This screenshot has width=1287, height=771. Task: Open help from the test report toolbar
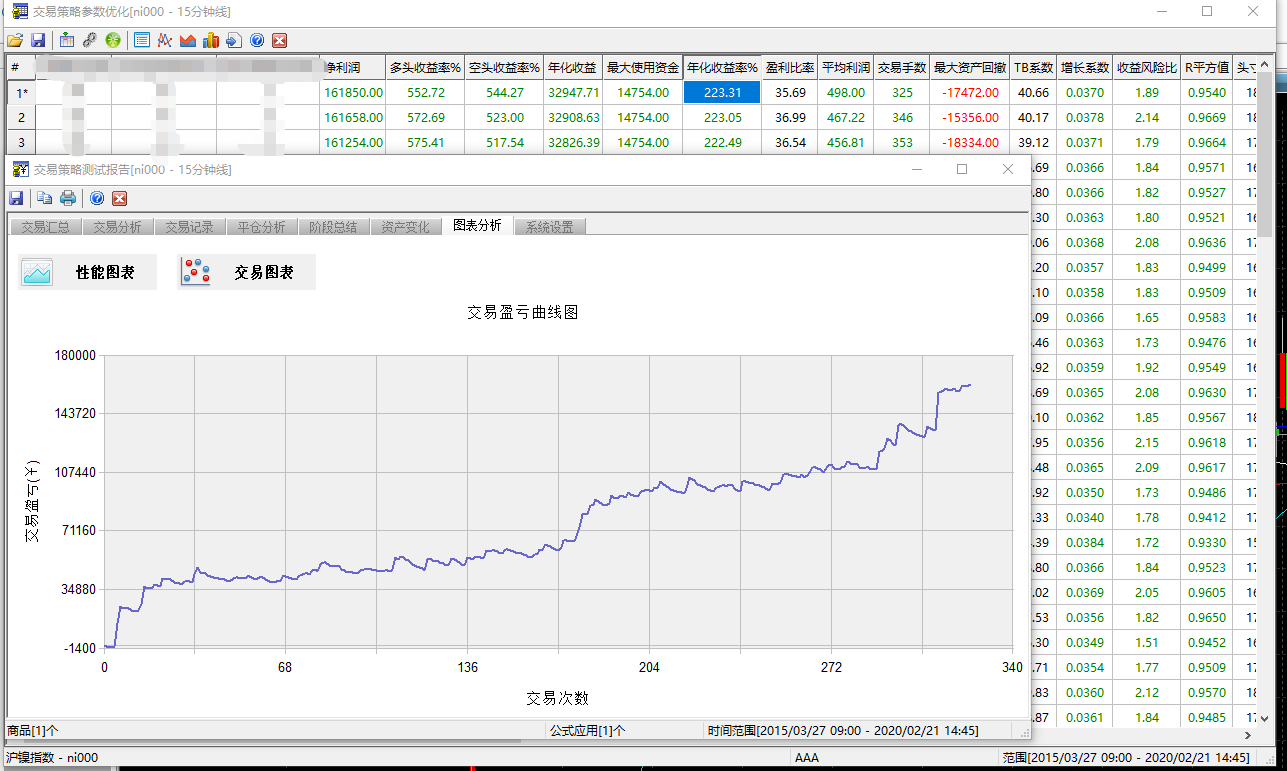[x=97, y=198]
